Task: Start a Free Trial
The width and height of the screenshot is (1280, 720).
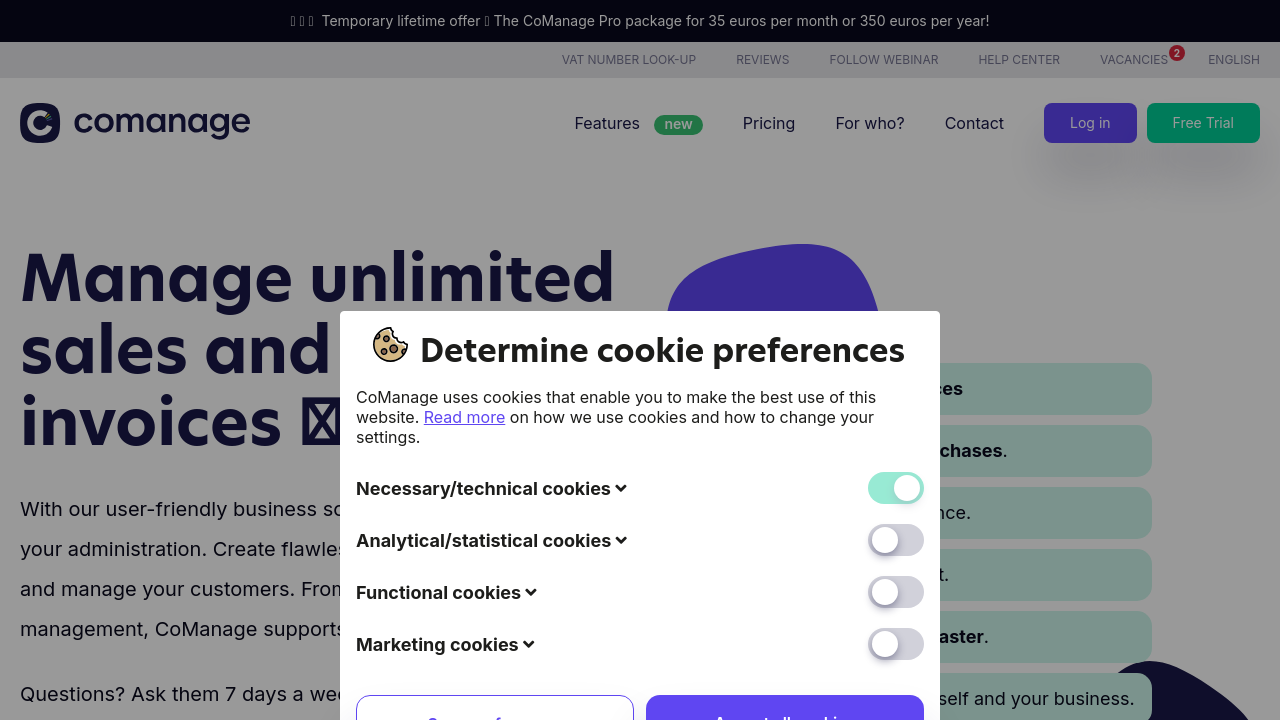Action: (x=1203, y=123)
